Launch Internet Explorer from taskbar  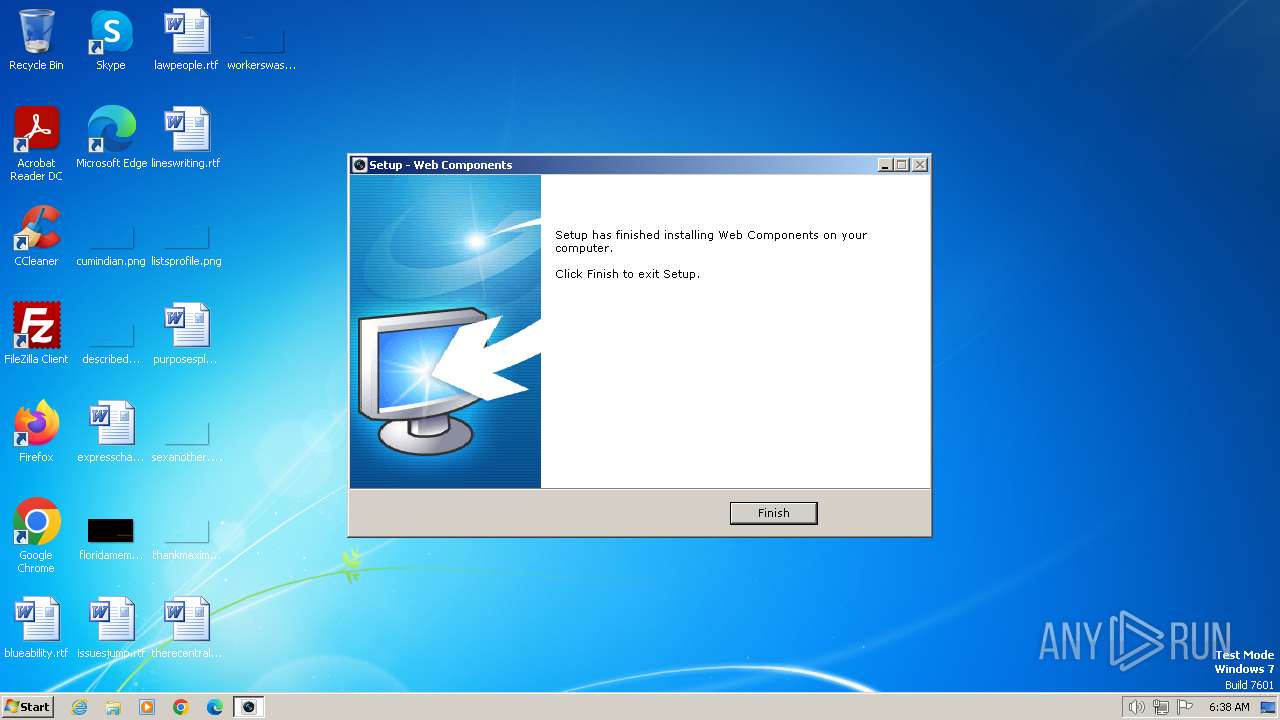[x=79, y=707]
